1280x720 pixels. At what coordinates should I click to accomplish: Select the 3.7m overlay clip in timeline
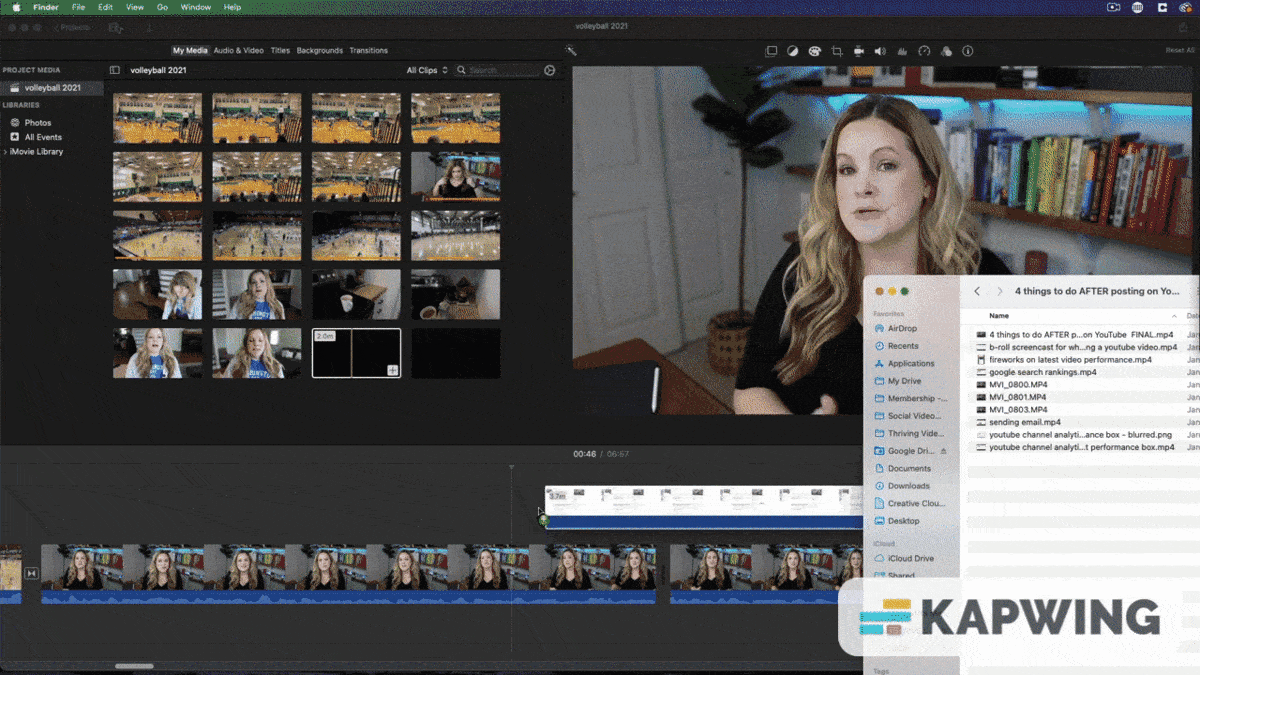coord(703,507)
